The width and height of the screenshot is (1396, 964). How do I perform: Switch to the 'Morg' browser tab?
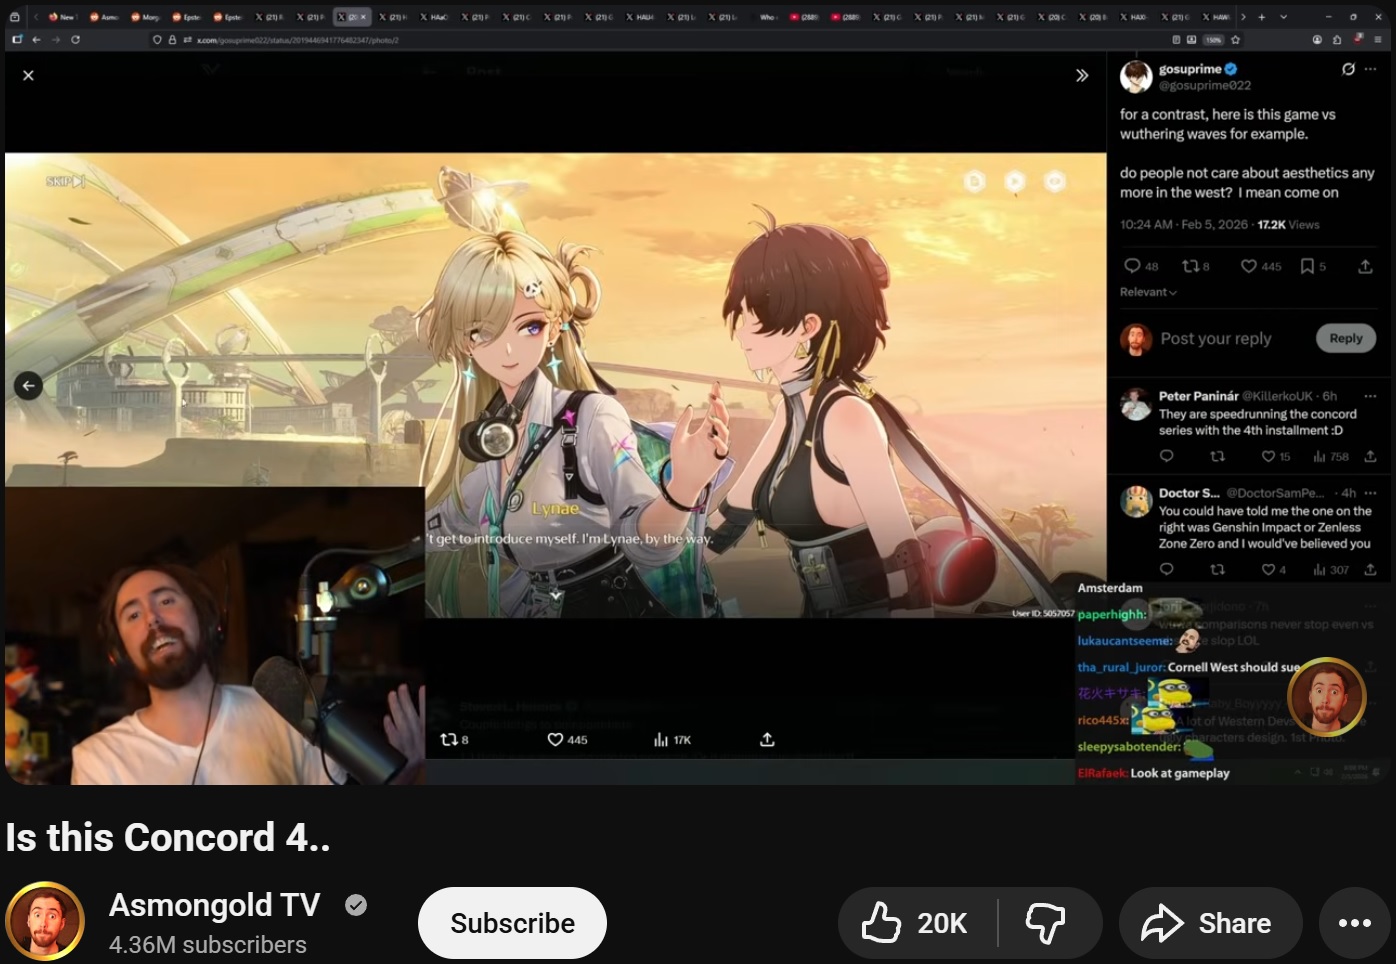point(145,17)
